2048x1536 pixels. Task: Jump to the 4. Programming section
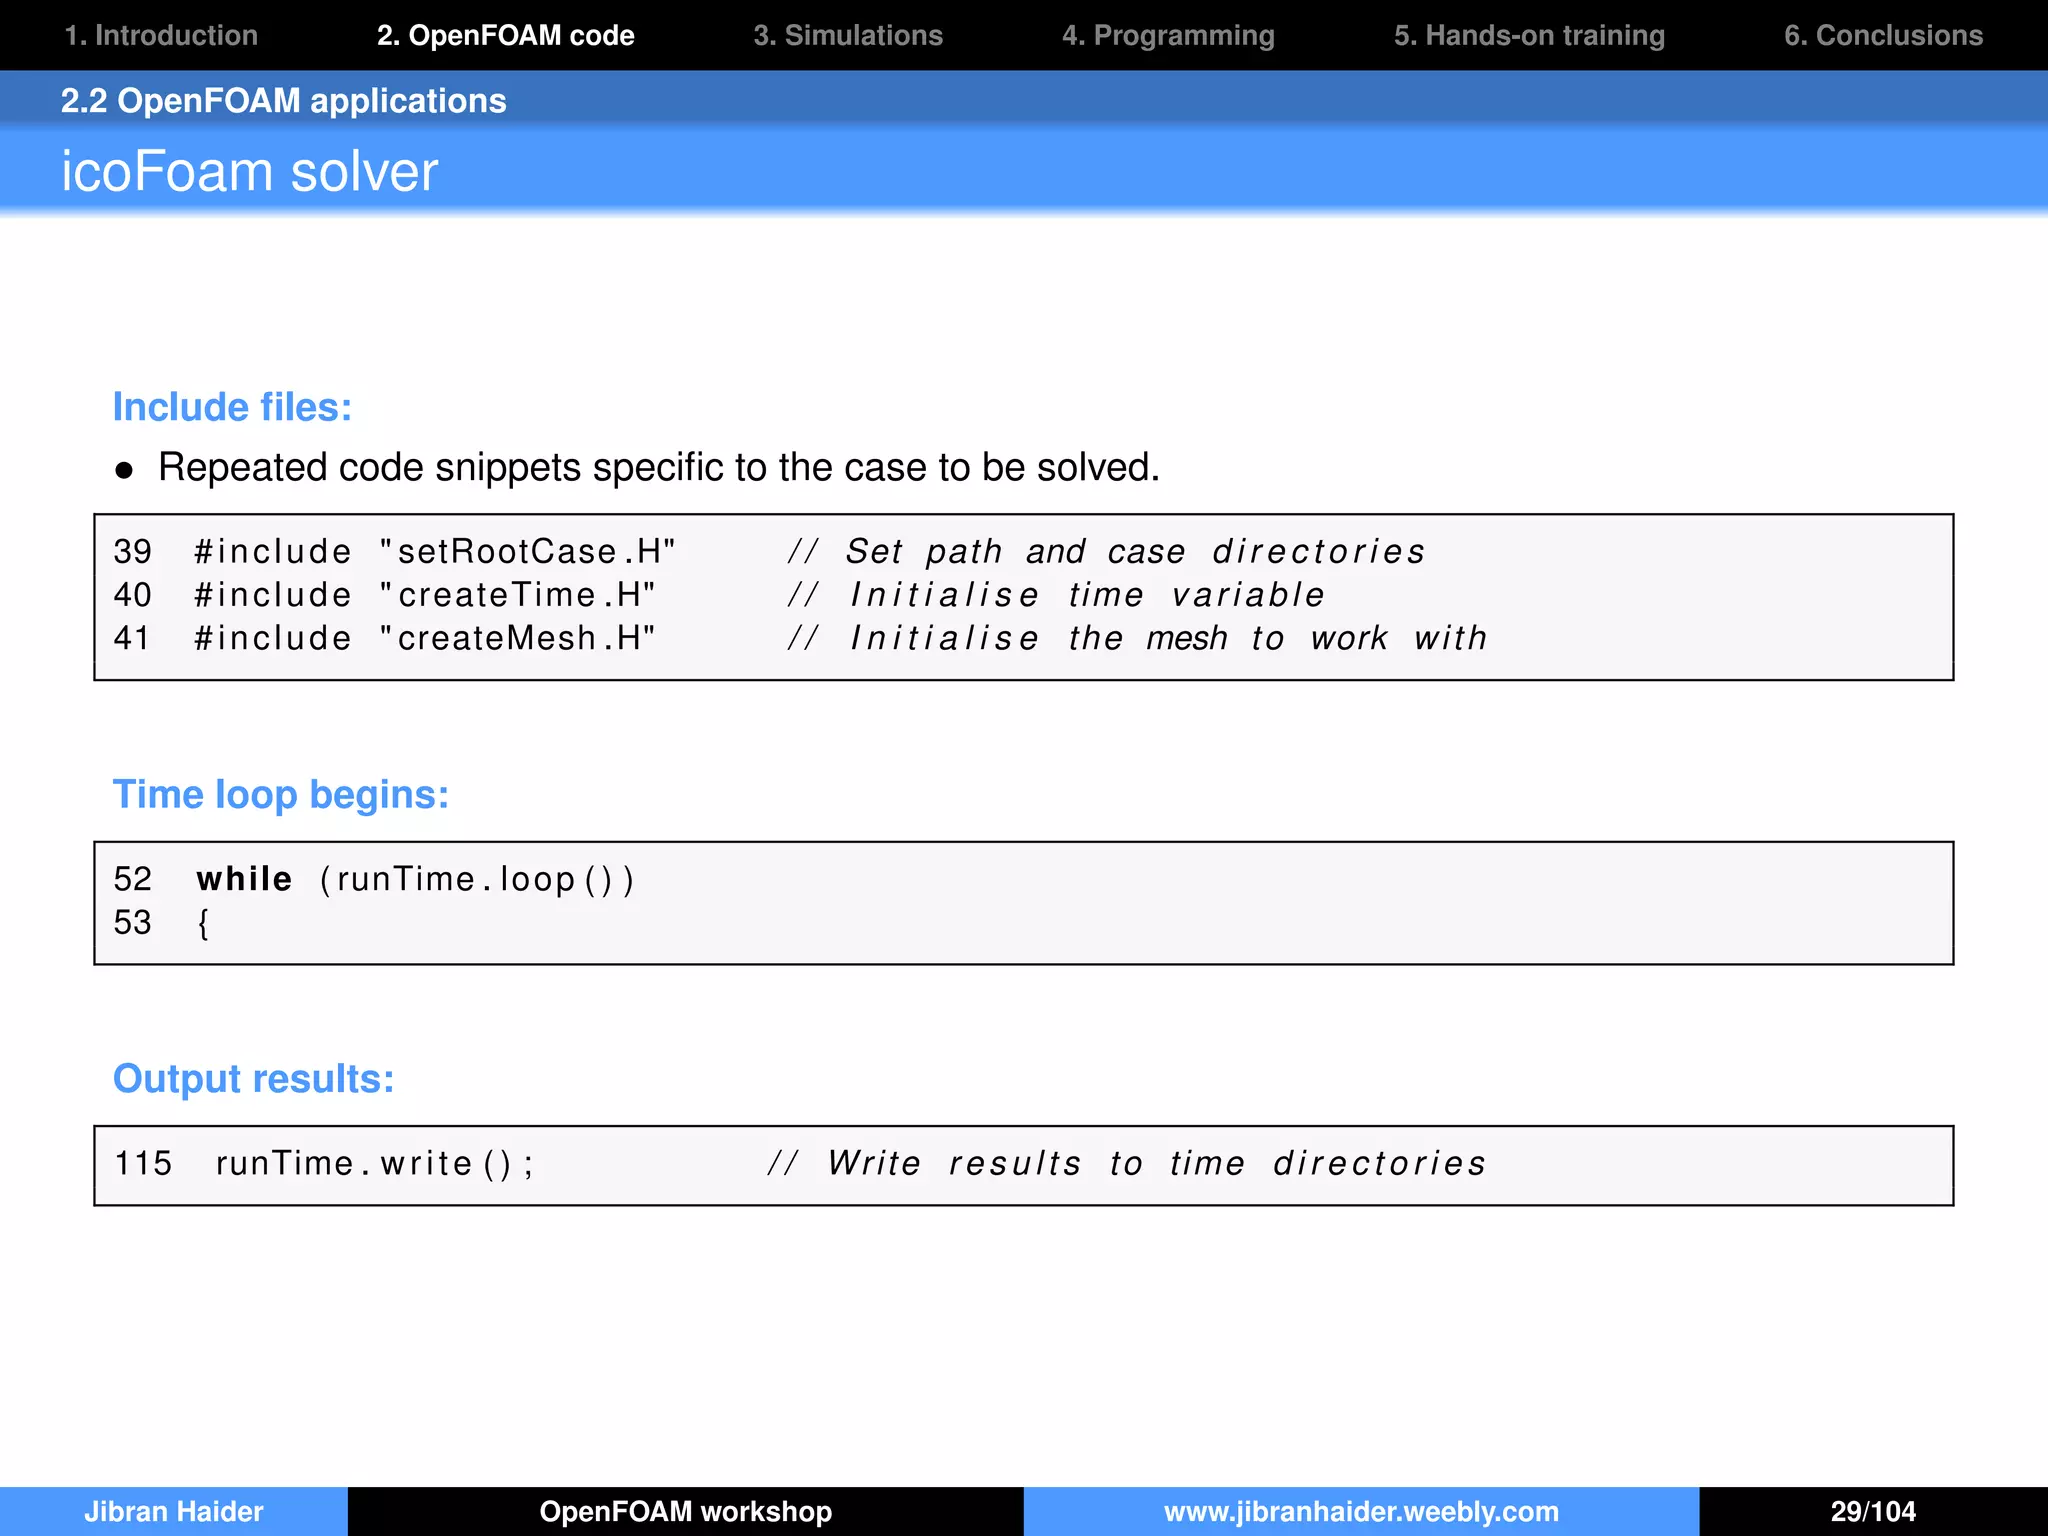(x=1168, y=35)
